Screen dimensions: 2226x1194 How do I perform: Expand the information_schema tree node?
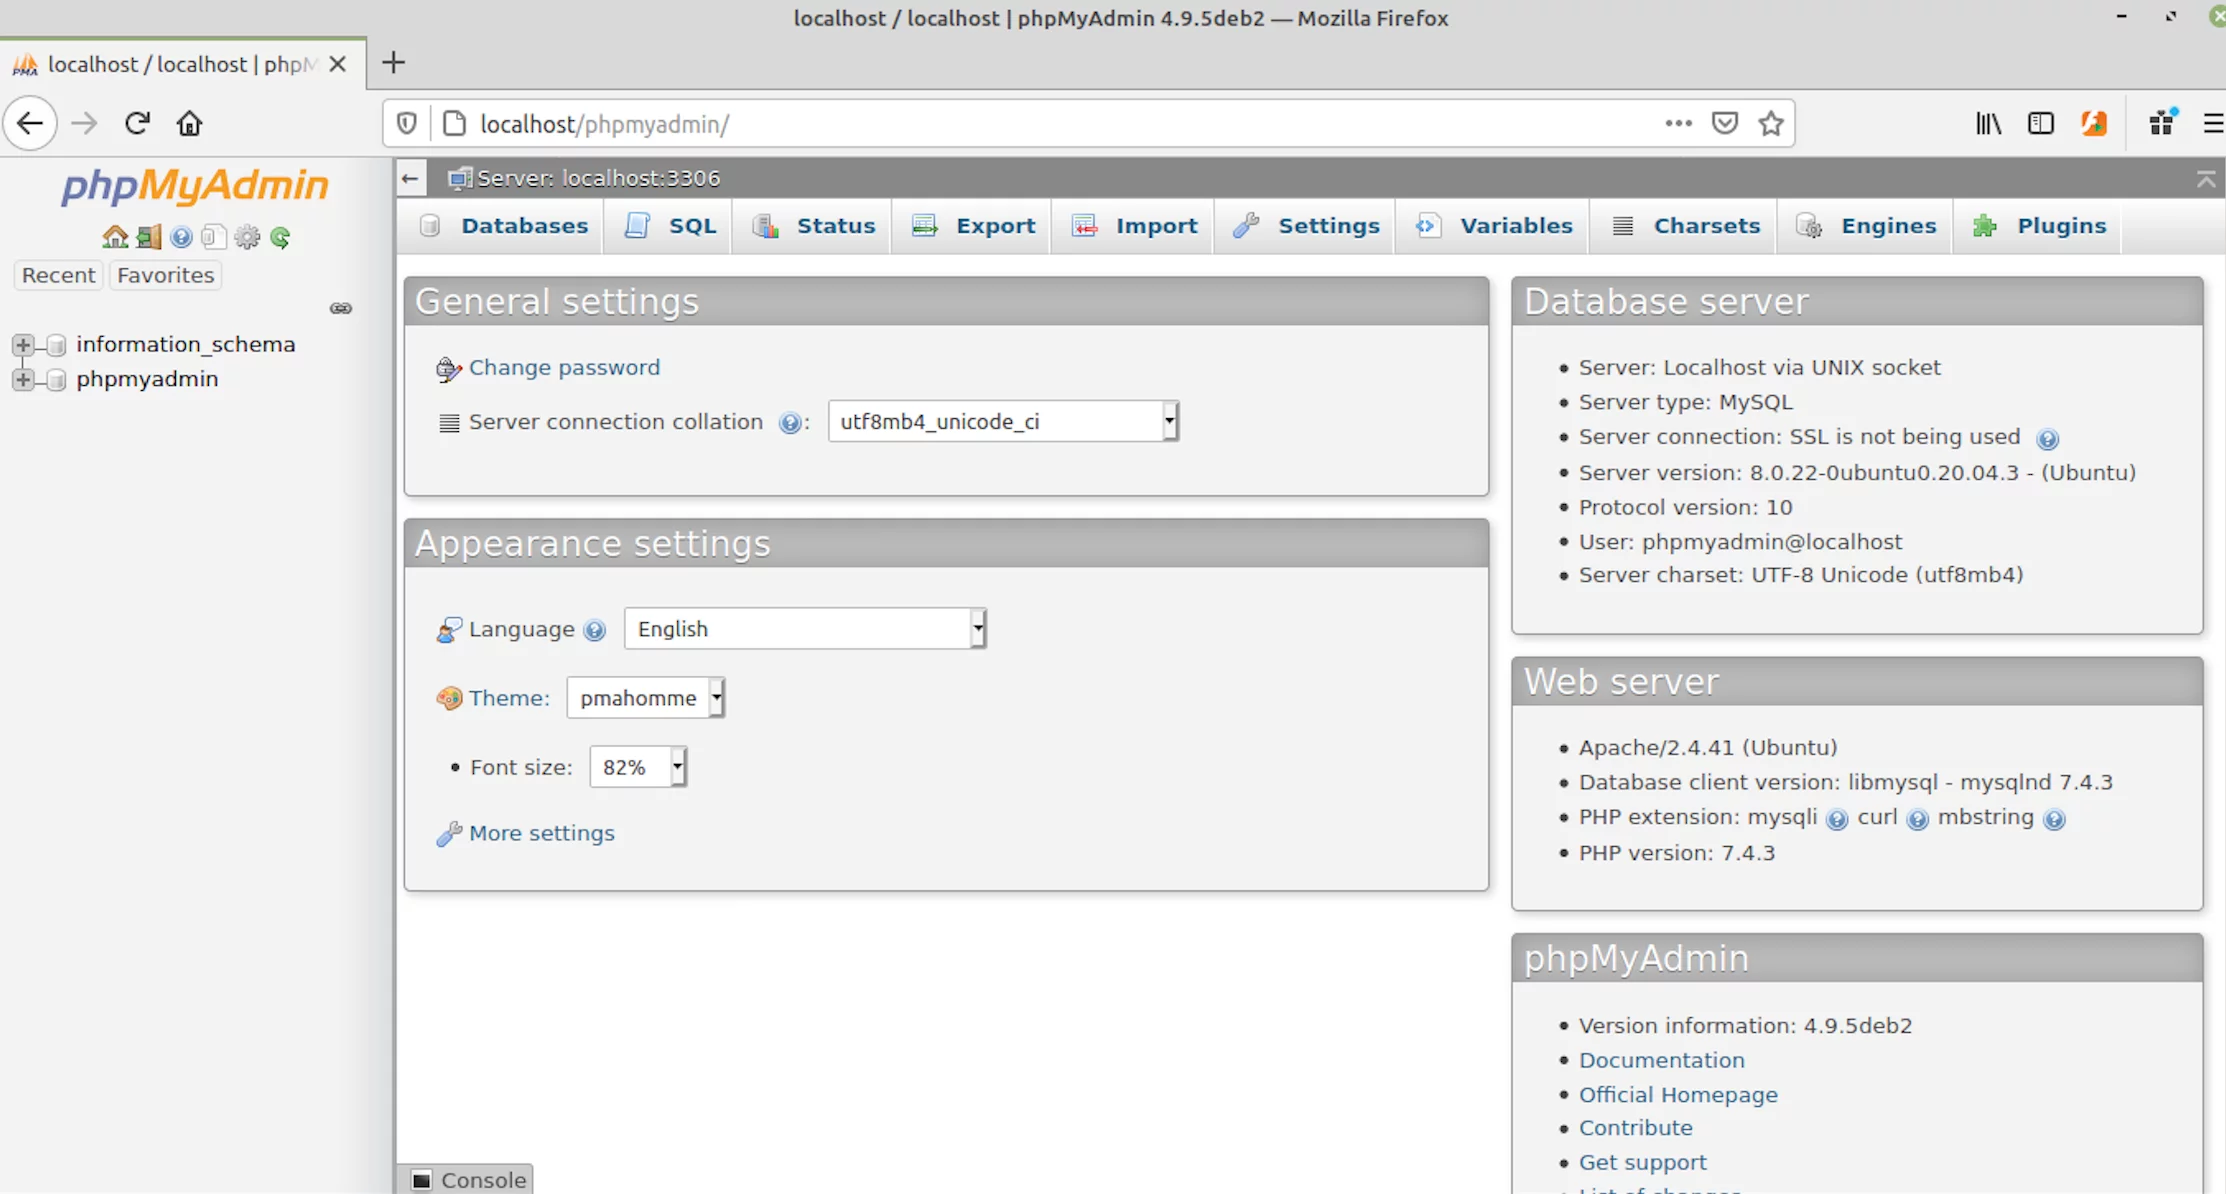pyautogui.click(x=22, y=345)
